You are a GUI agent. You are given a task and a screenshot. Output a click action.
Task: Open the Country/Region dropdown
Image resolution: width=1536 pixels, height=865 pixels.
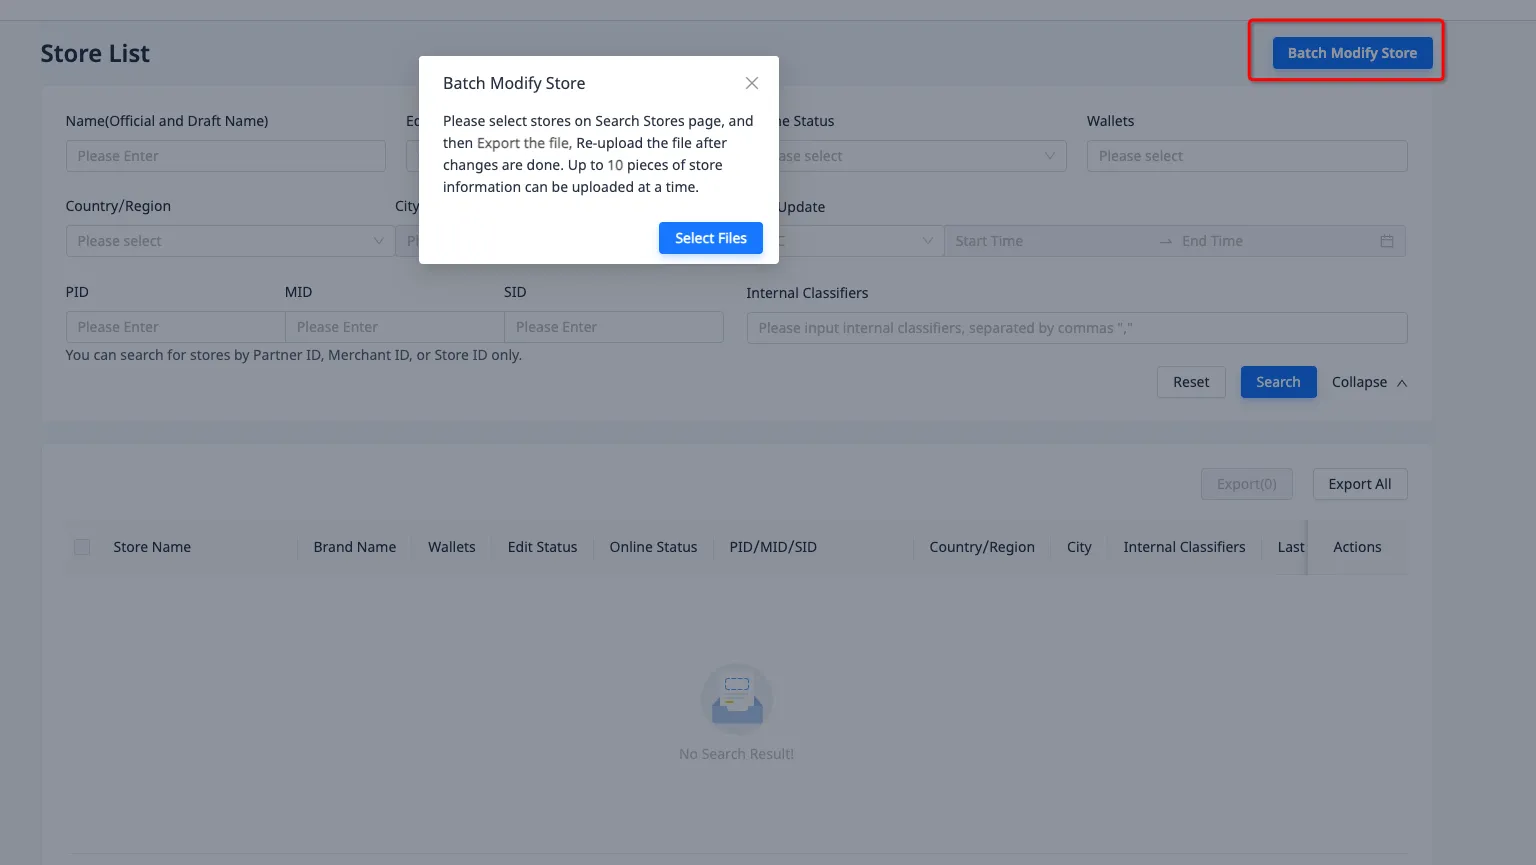(x=230, y=241)
